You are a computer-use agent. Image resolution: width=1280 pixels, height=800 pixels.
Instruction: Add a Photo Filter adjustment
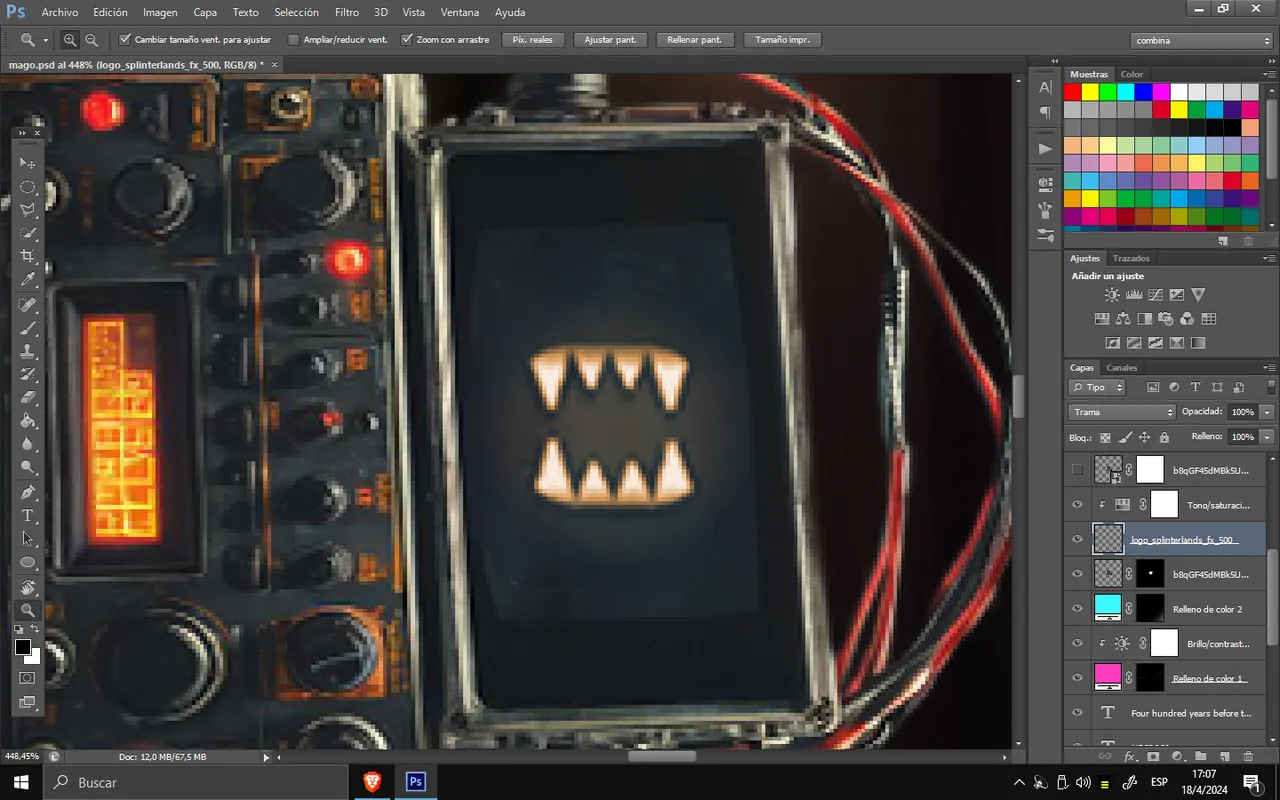tap(1165, 319)
